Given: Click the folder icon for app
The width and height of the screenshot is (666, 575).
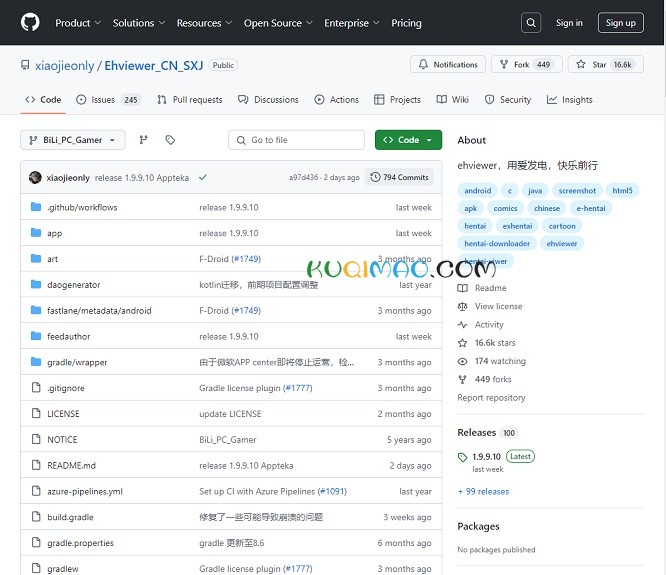Looking at the screenshot, I should tap(36, 233).
